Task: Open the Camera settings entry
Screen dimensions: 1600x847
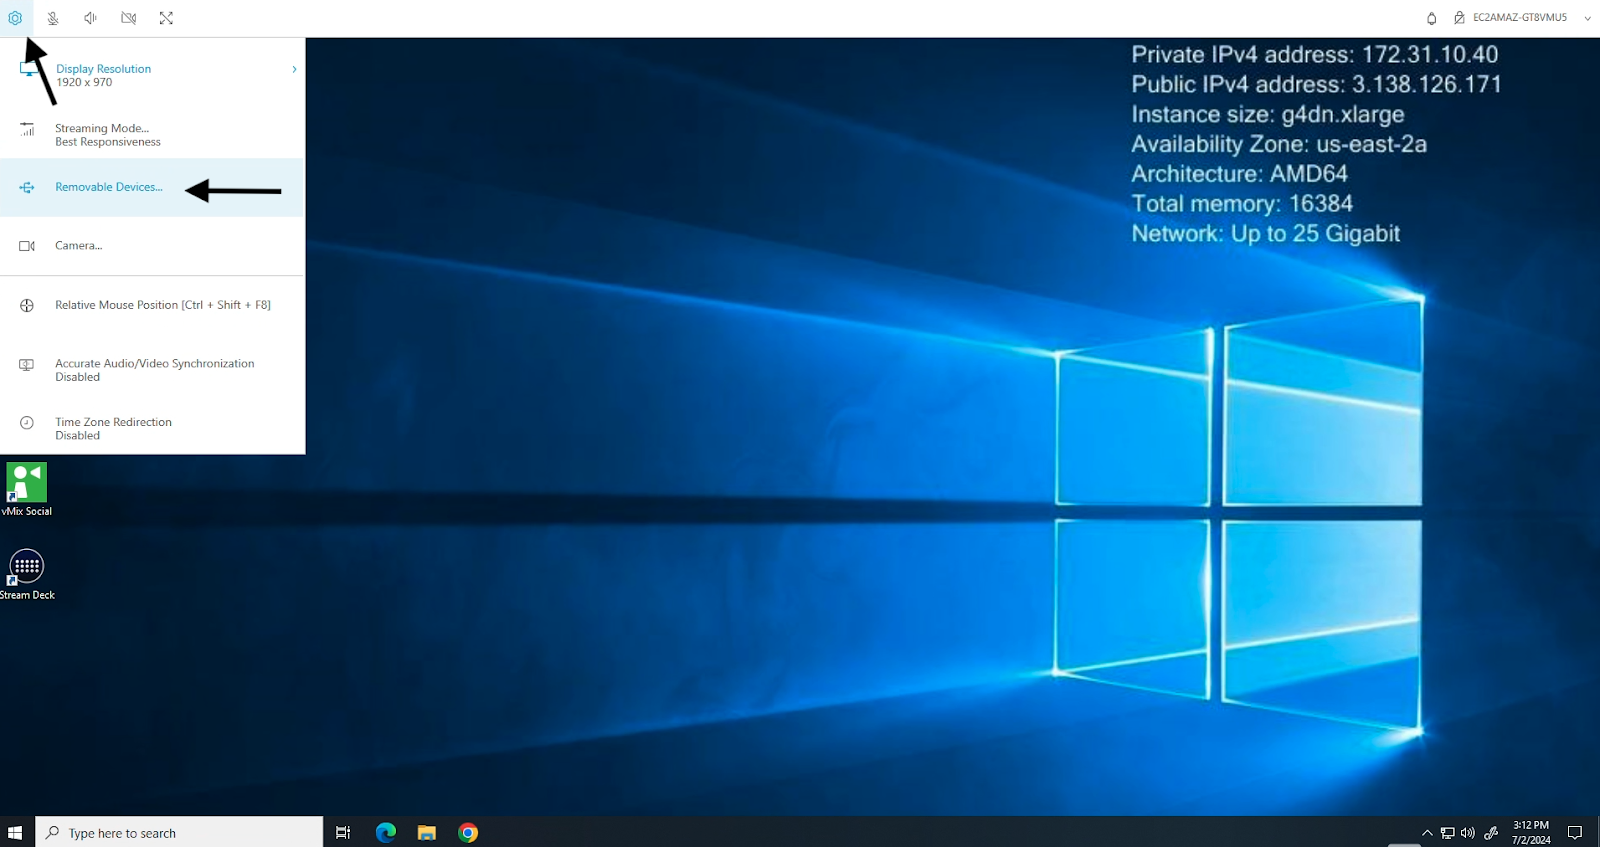Action: point(152,246)
